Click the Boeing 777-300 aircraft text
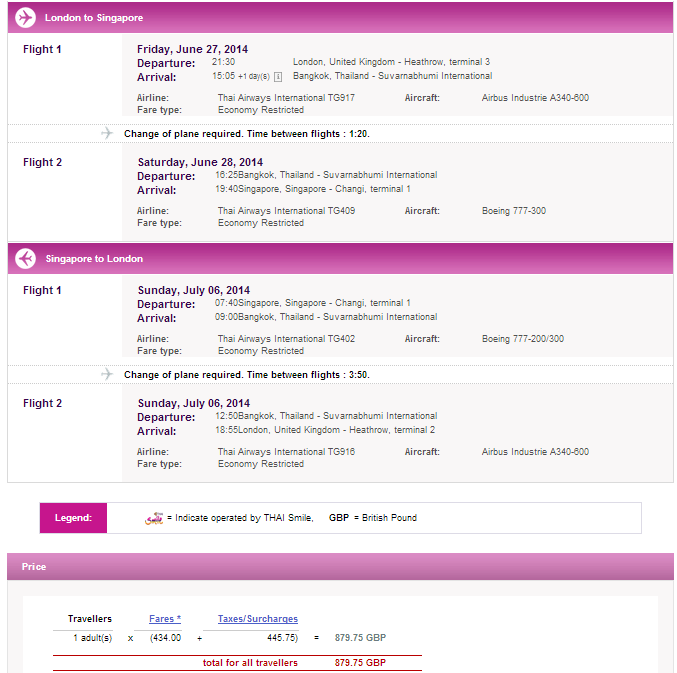This screenshot has height=673, width=677. point(514,211)
